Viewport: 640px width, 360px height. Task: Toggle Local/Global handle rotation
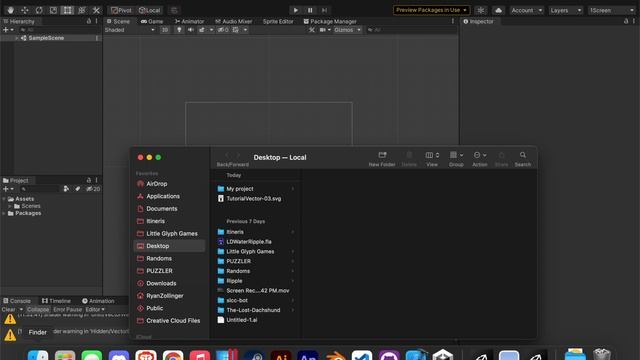tap(149, 10)
